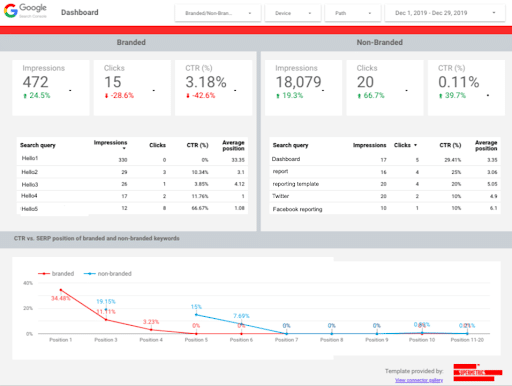Image resolution: width=512 pixels, height=386 pixels.
Task: Click the 34.48% branded data point at Position 1
Action: pyautogui.click(x=61, y=290)
